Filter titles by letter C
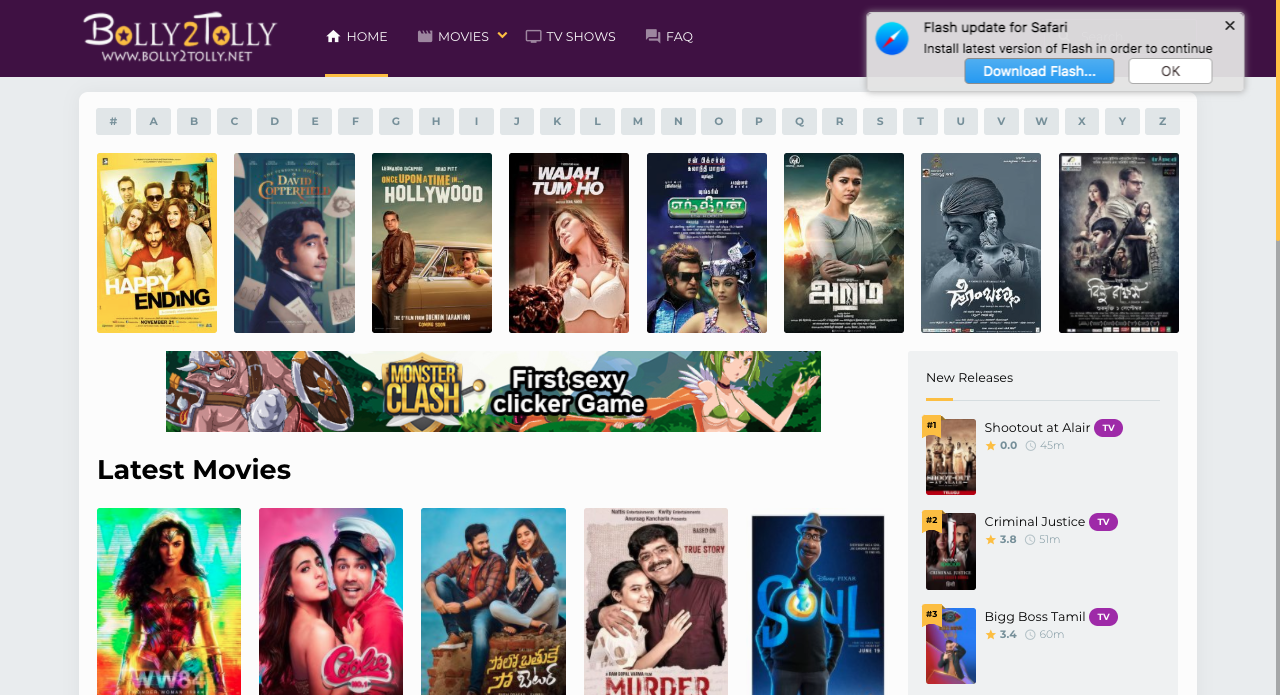This screenshot has height=695, width=1280. pyautogui.click(x=234, y=121)
